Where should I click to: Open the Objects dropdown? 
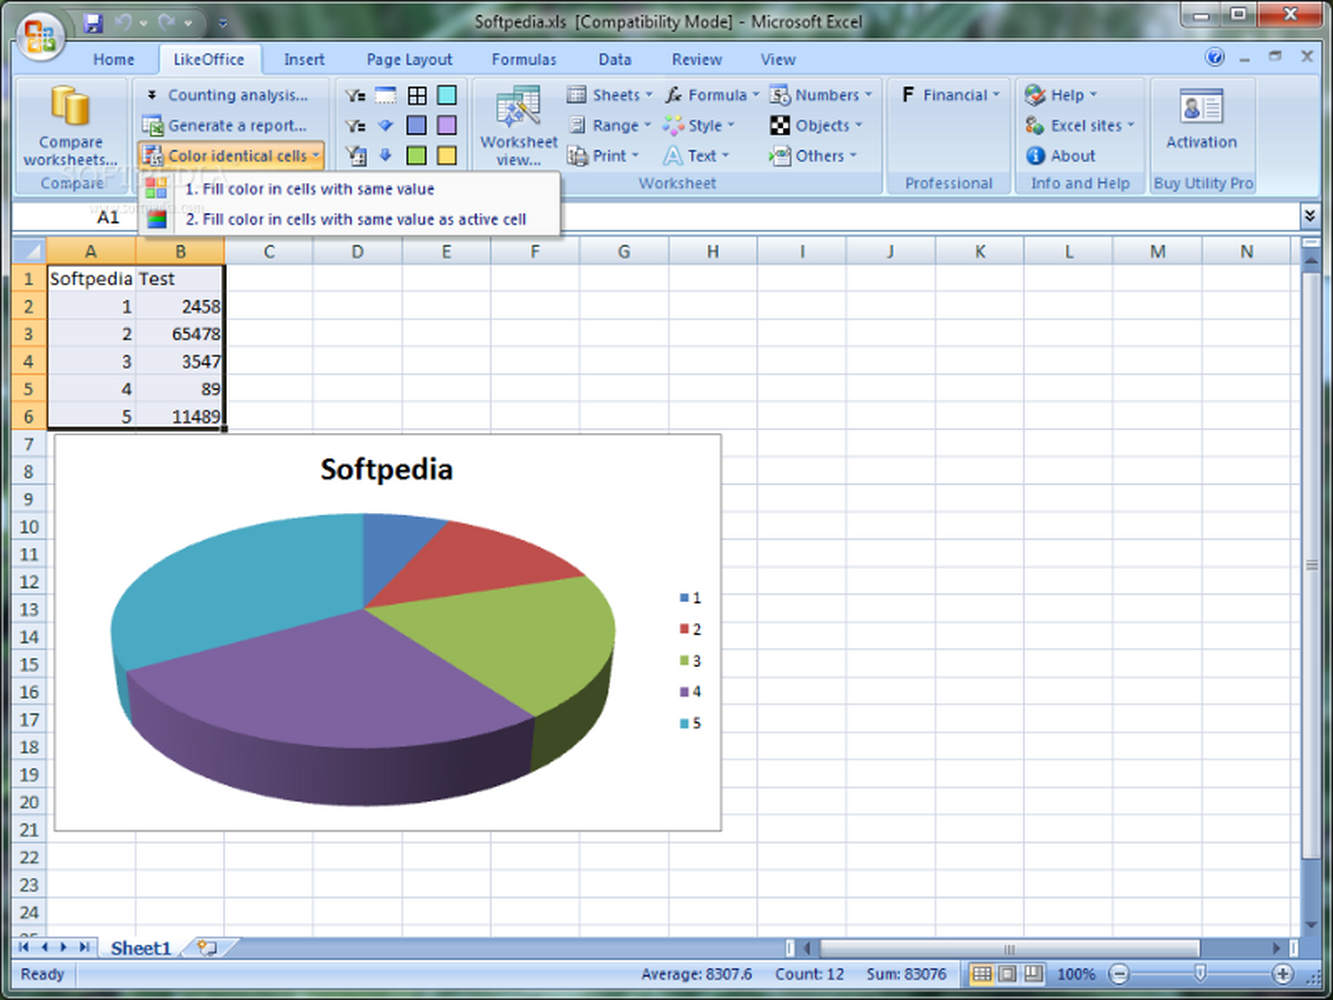click(x=816, y=125)
